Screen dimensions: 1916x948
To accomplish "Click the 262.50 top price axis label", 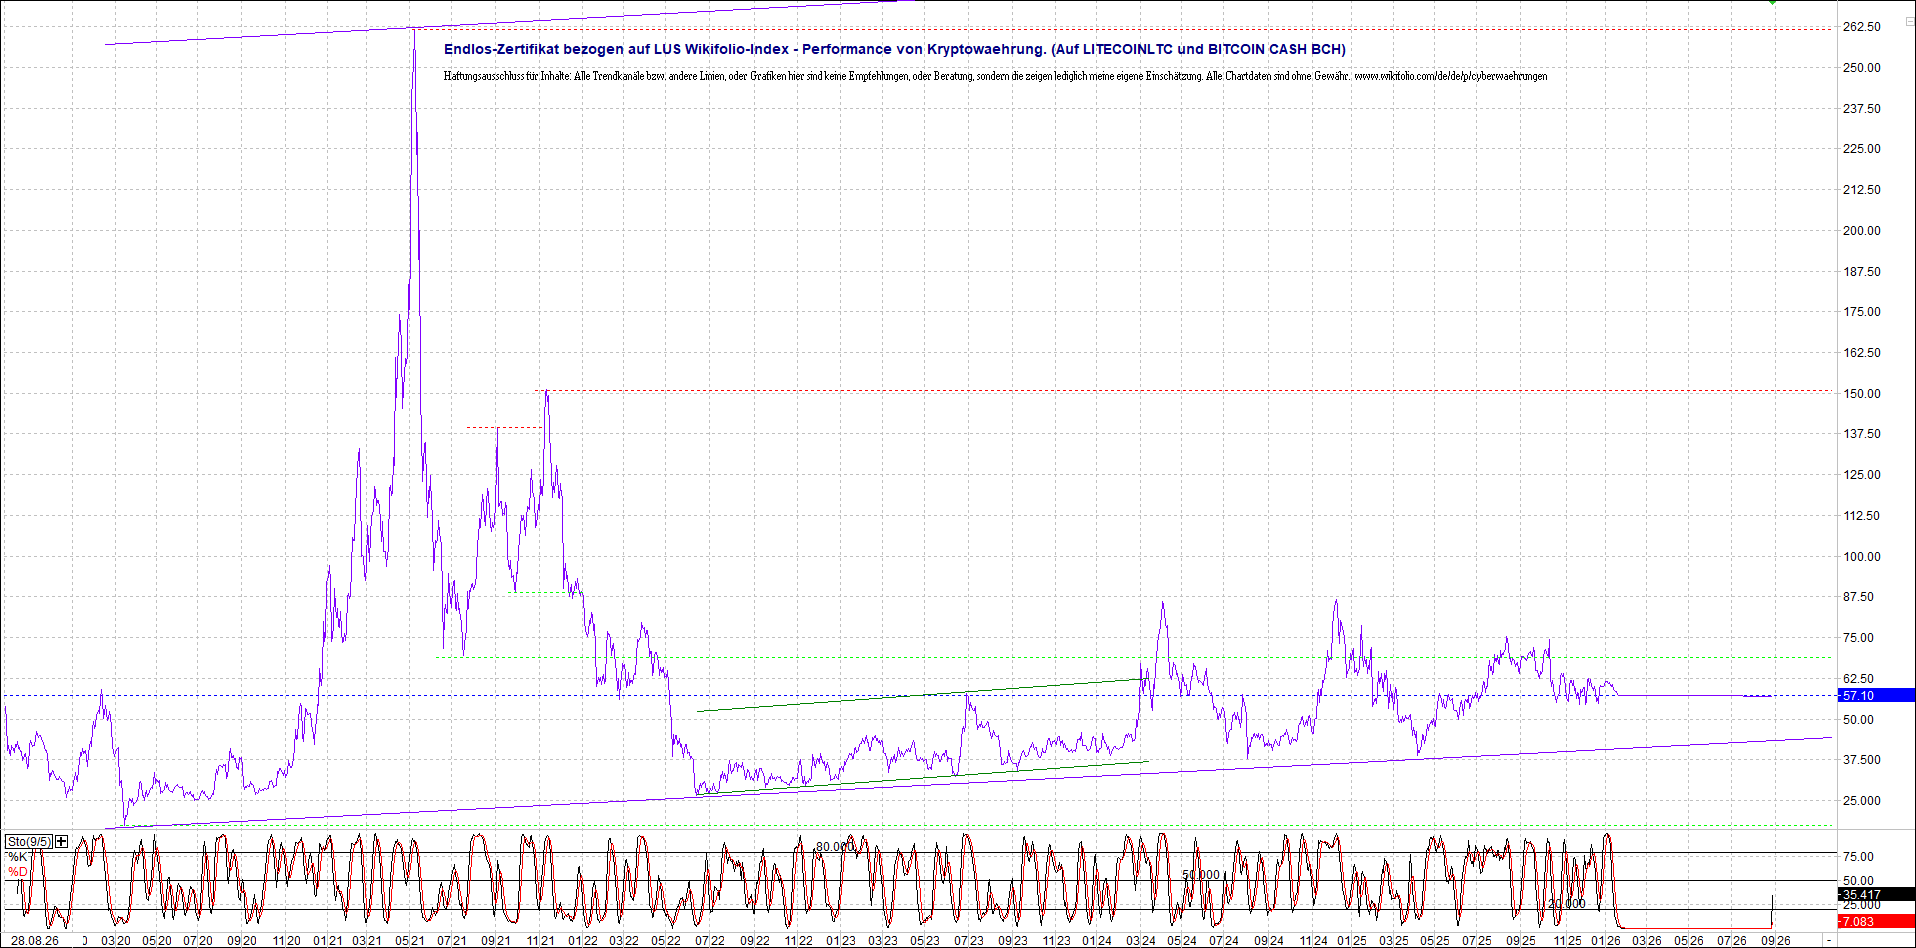I will [1862, 27].
